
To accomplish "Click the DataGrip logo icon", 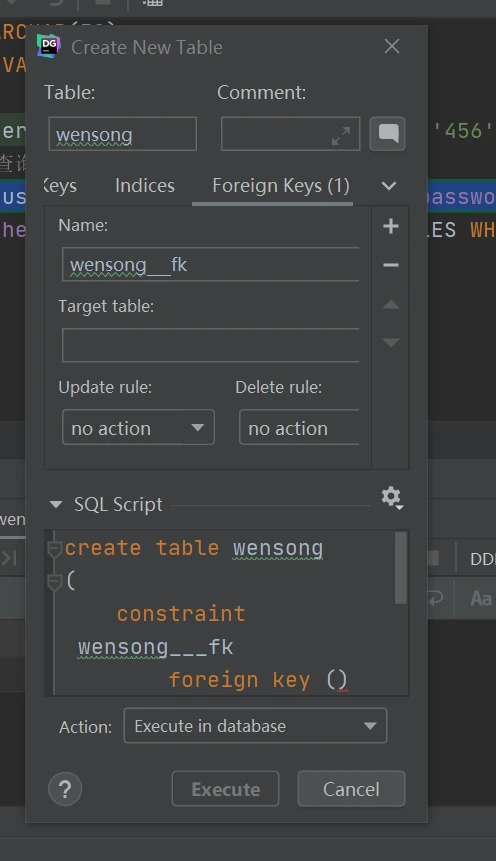I will point(48,46).
